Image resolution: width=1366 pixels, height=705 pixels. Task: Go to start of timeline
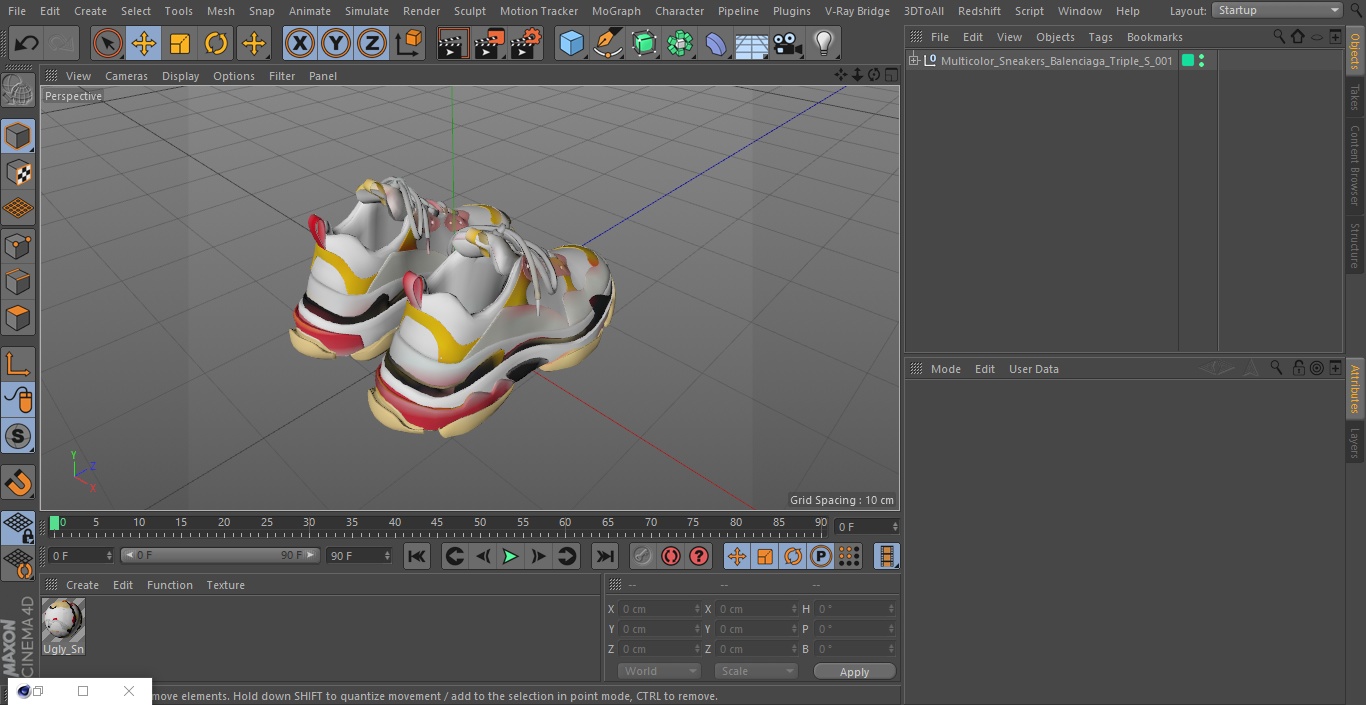coord(417,556)
